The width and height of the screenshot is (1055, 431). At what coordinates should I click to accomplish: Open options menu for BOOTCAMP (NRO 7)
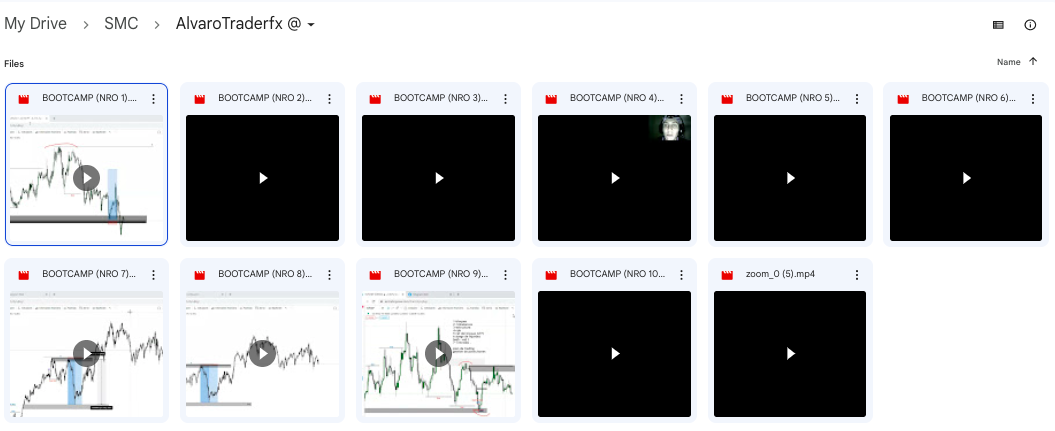(153, 275)
